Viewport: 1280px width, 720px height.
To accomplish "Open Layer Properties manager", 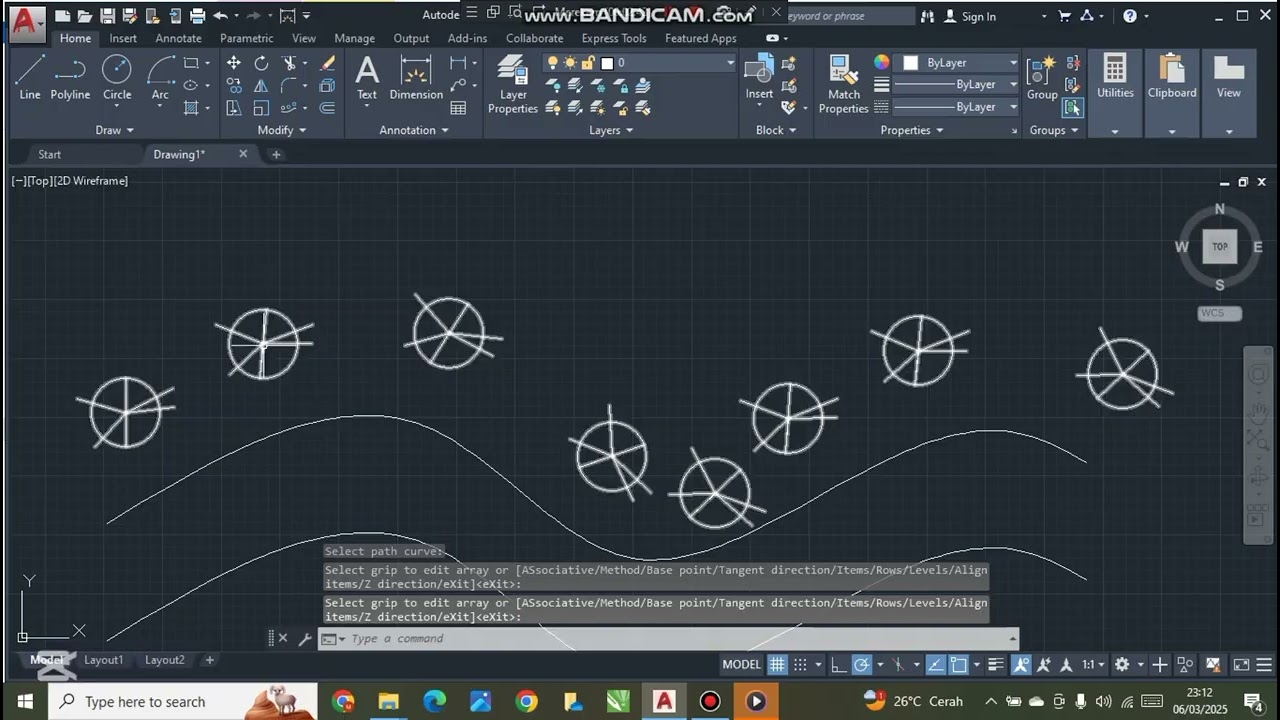I will click(x=513, y=85).
